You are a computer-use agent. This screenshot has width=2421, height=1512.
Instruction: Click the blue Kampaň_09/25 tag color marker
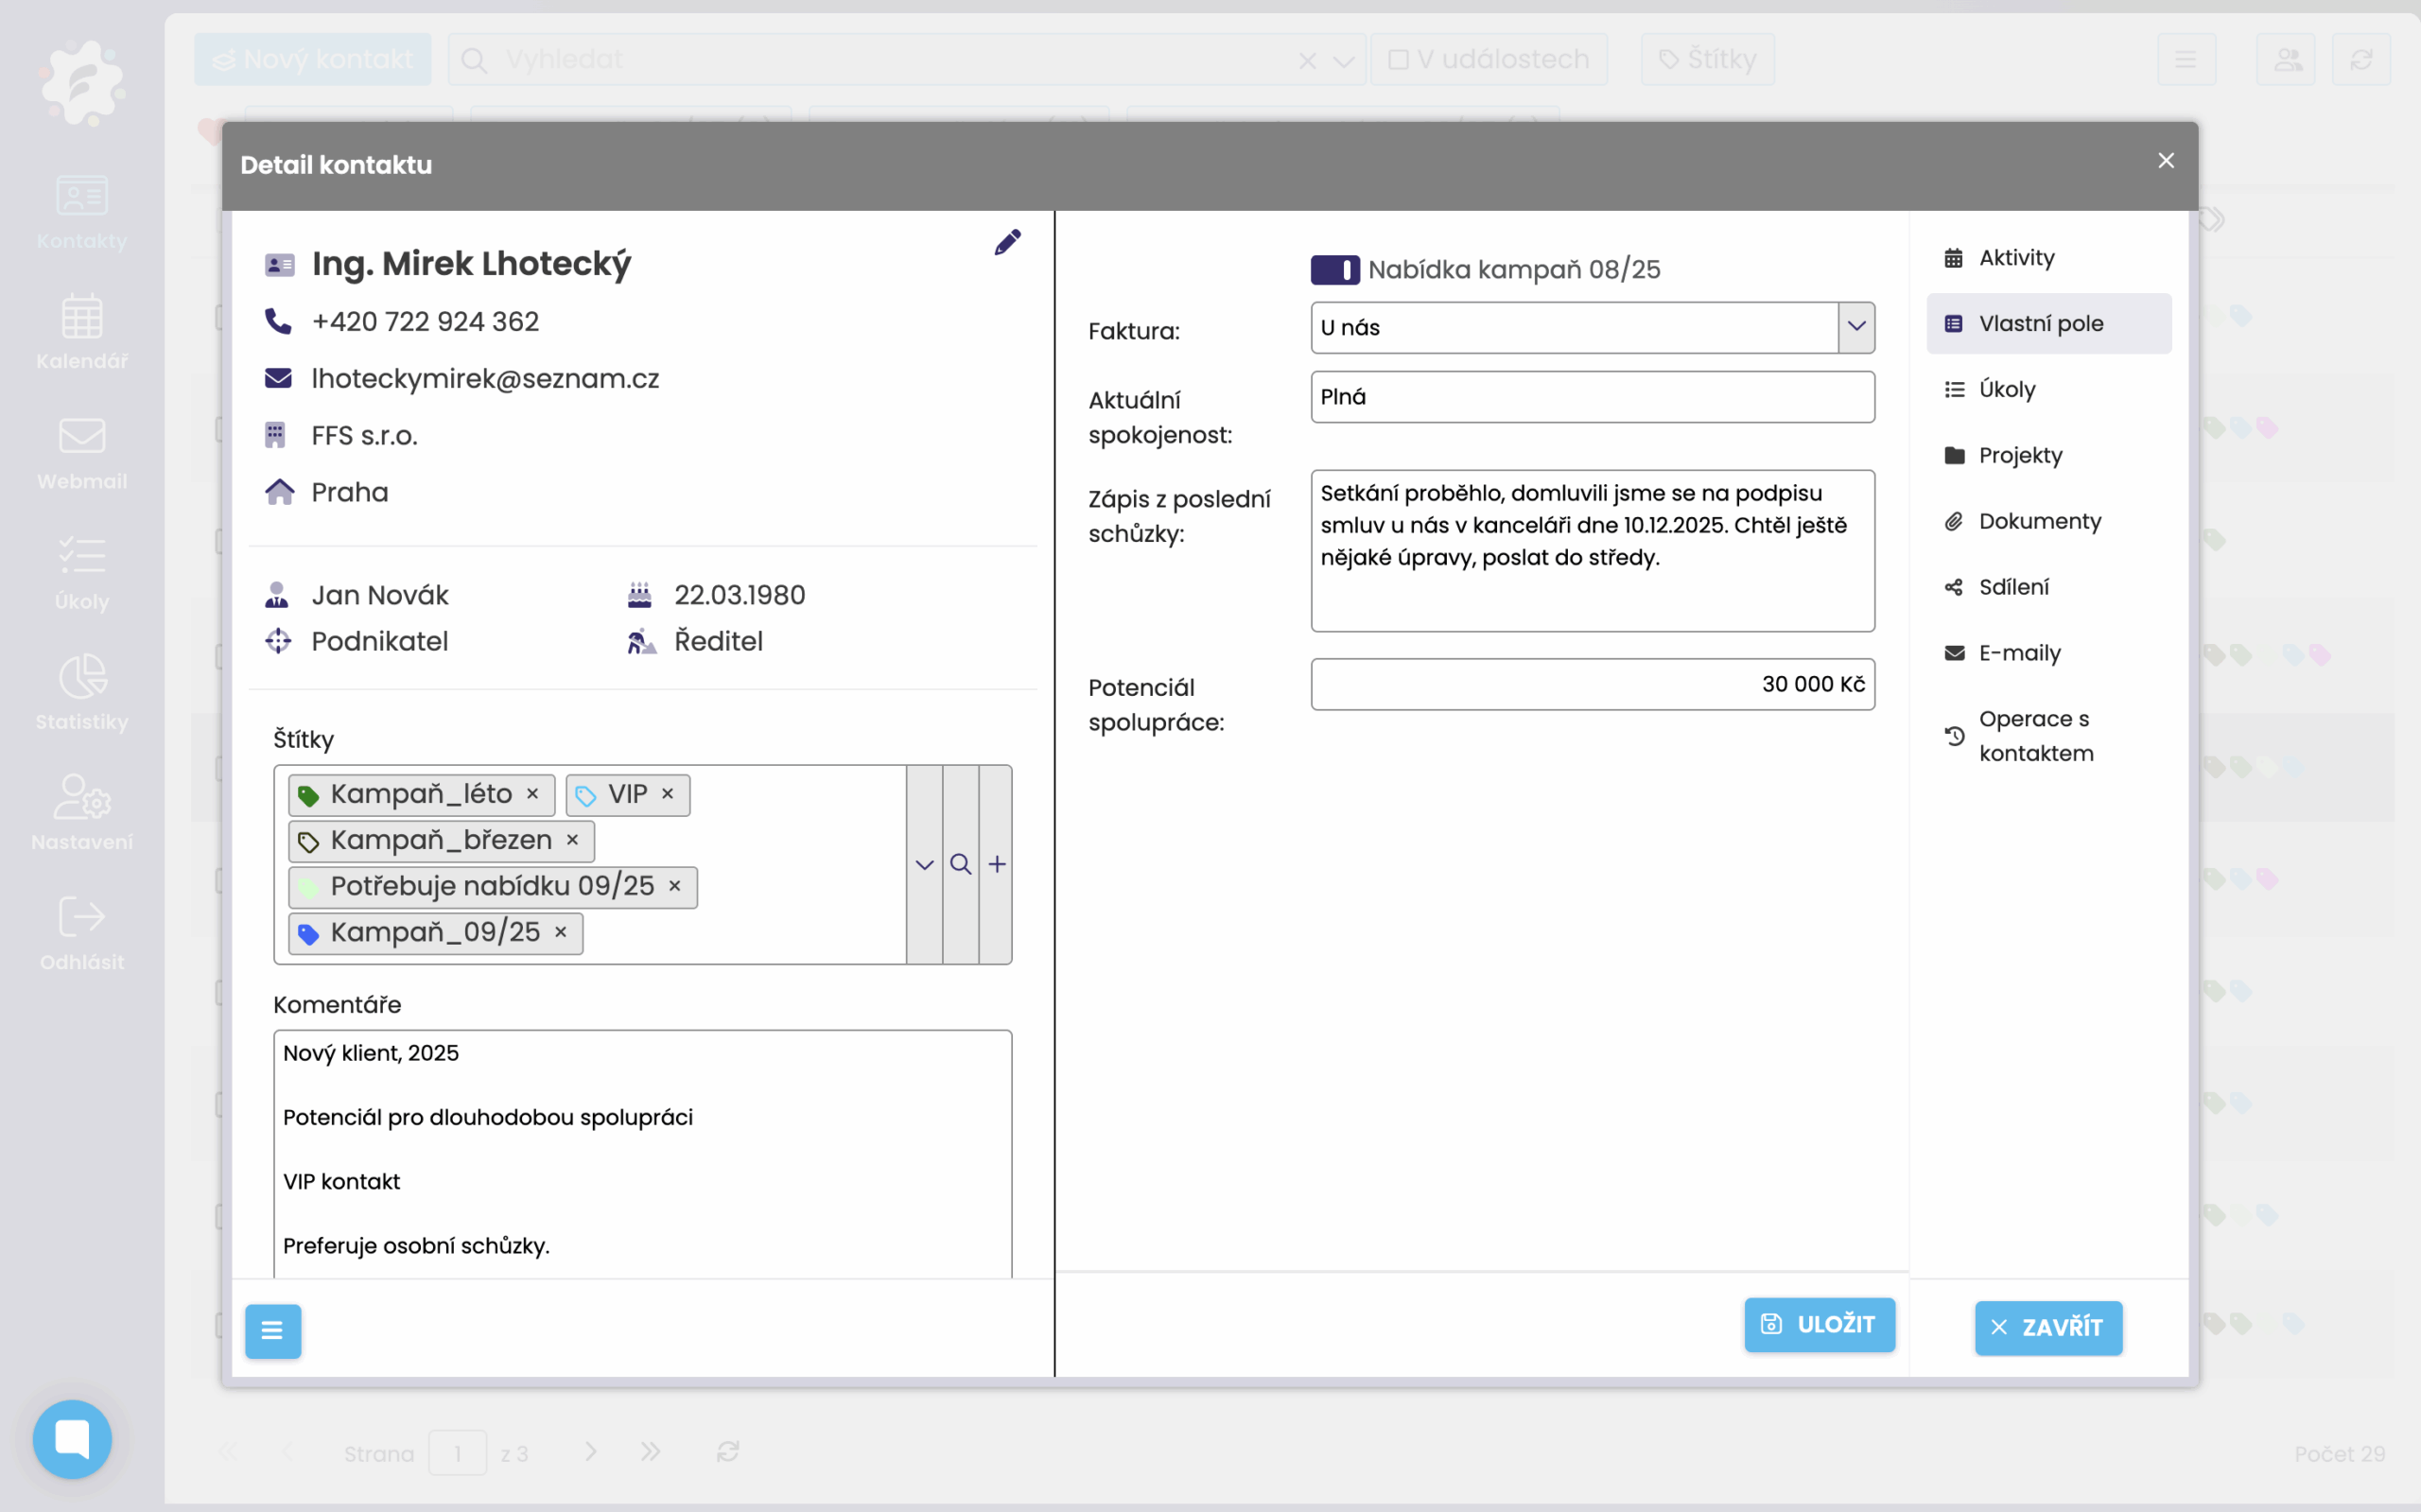(309, 933)
